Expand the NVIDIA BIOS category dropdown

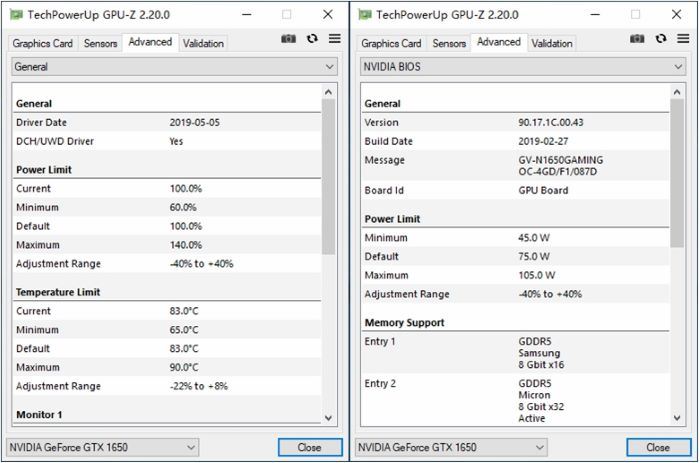[522, 66]
